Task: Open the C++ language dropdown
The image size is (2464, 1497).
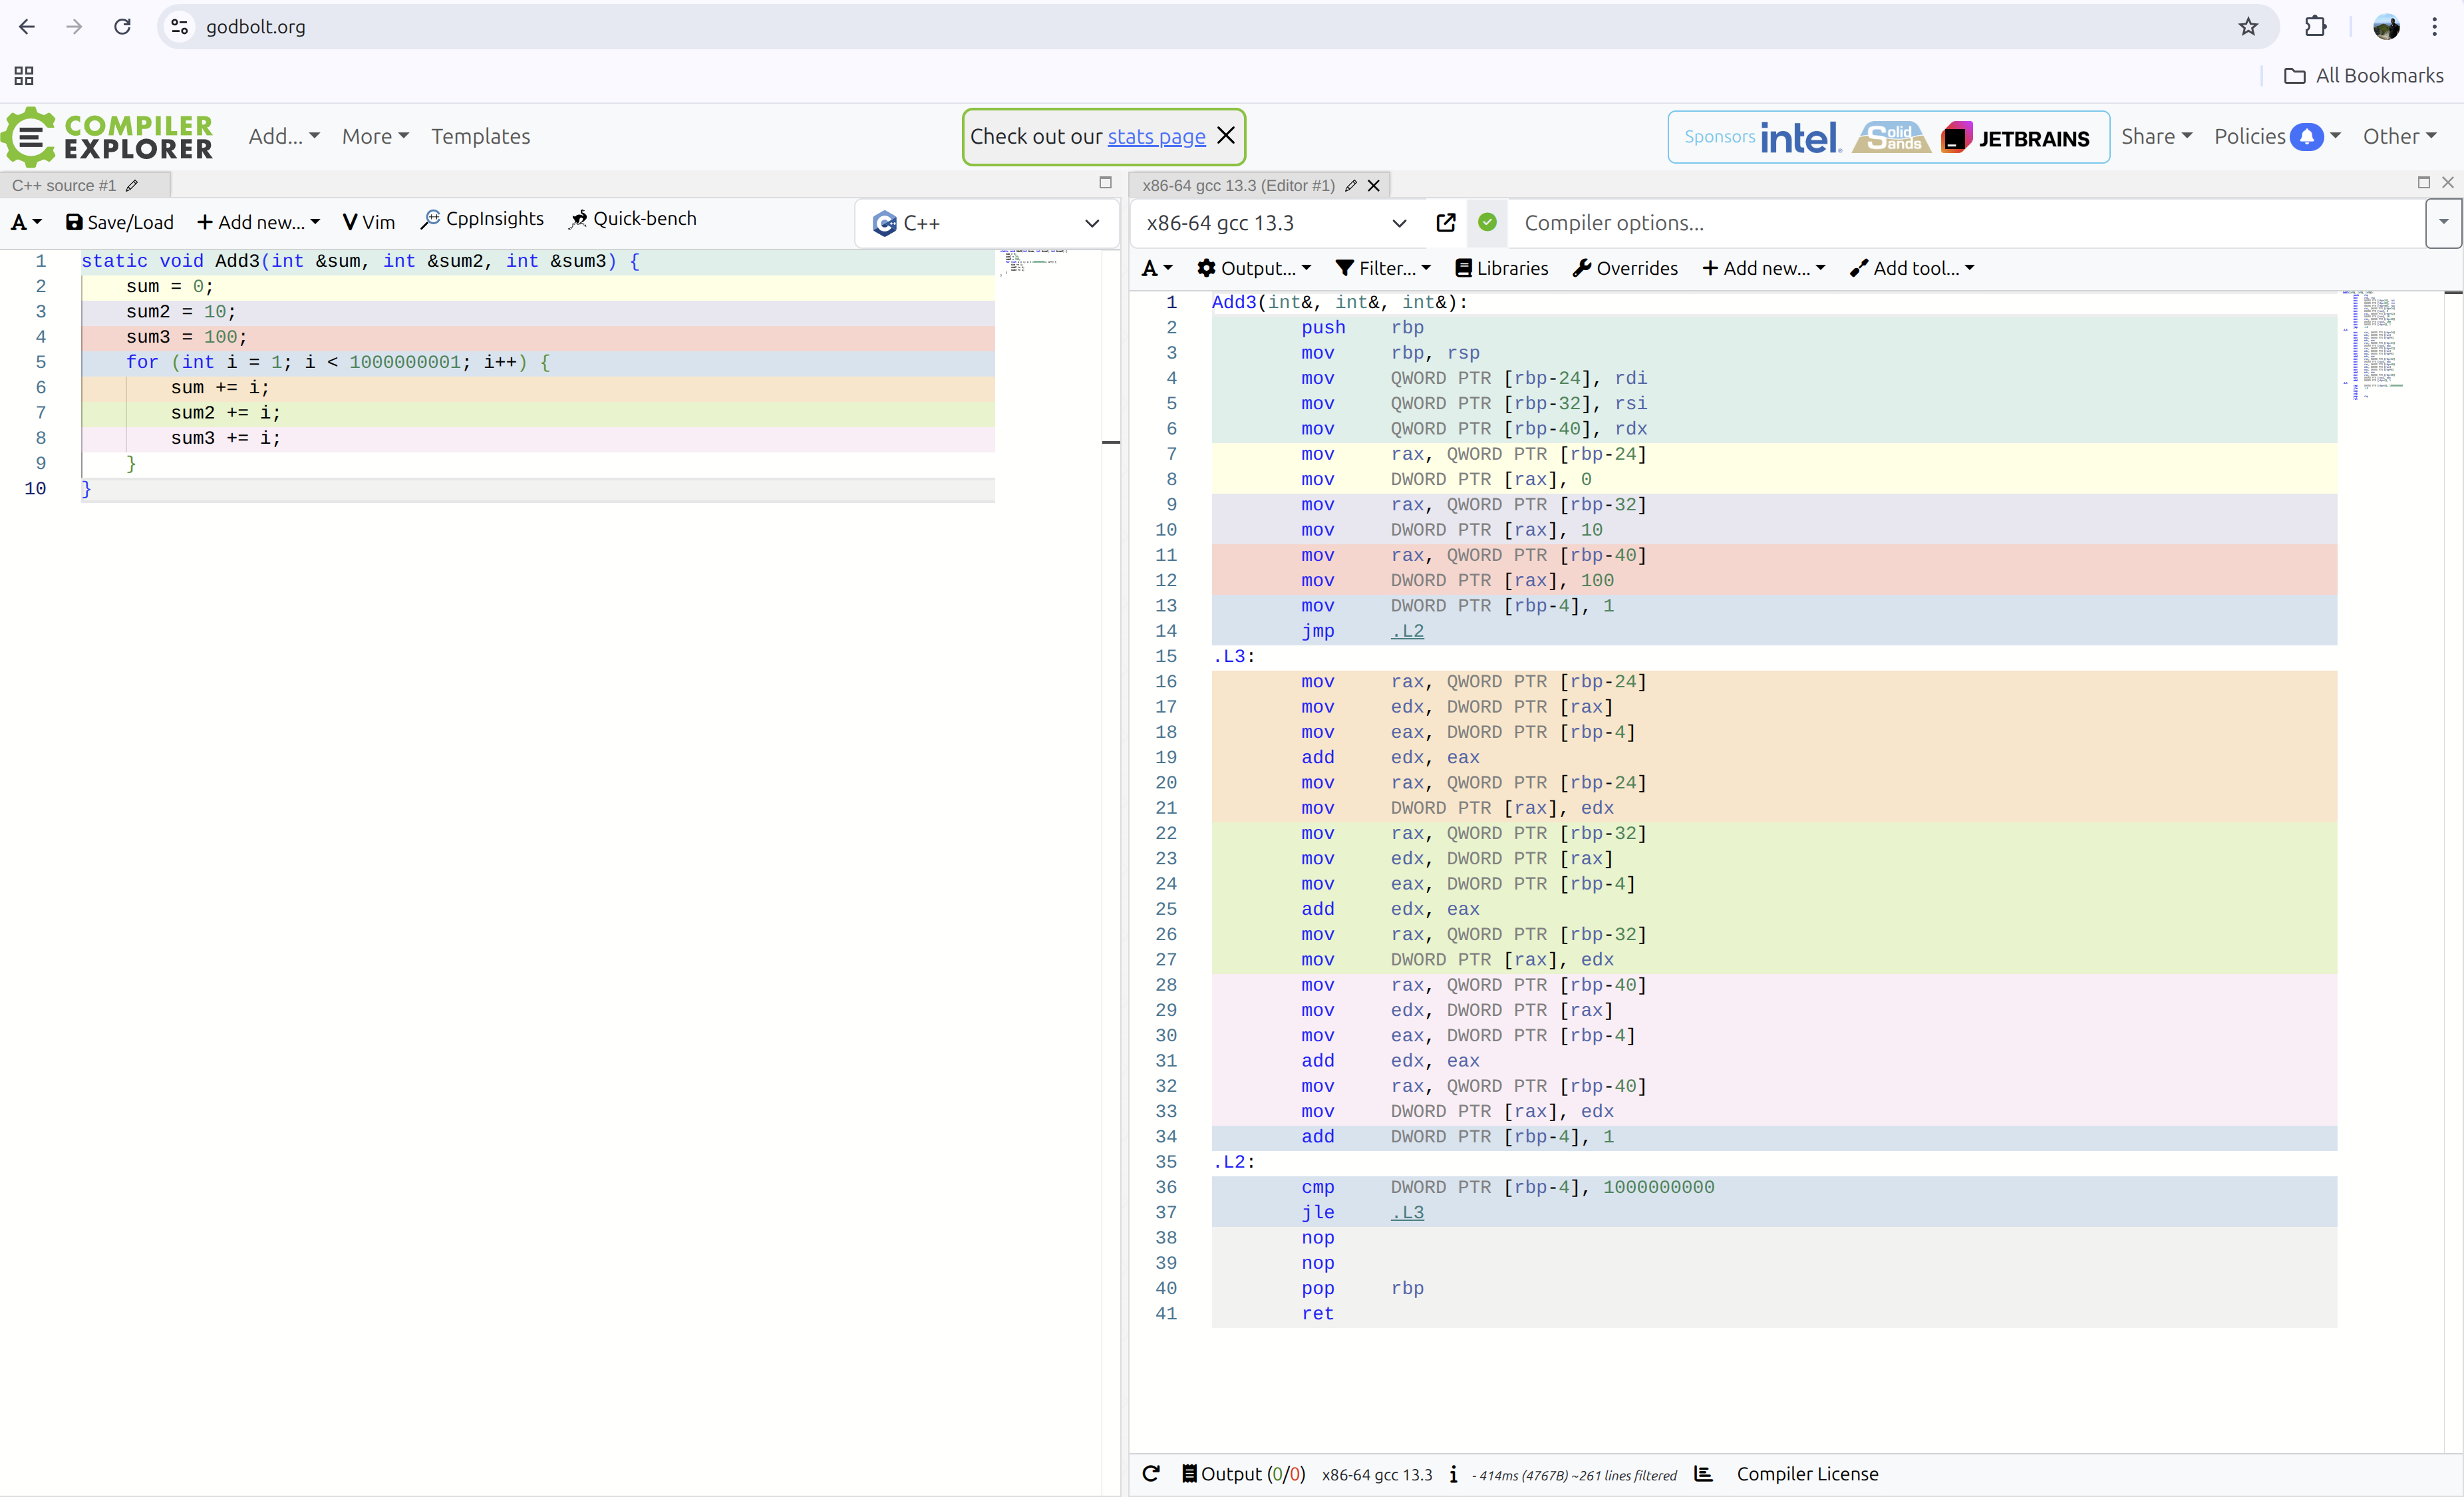Action: click(986, 222)
